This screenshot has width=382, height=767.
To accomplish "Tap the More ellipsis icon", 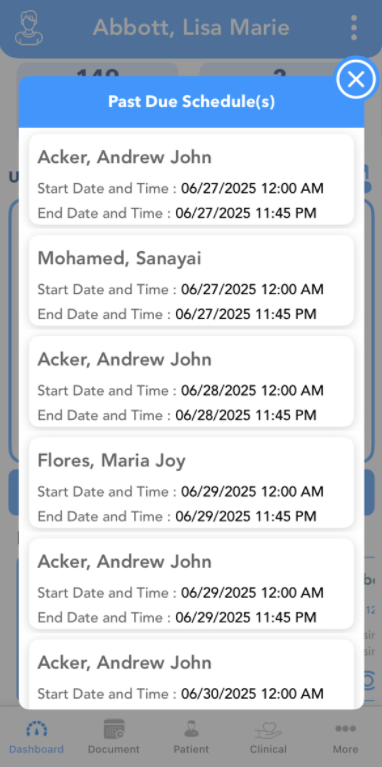I will [345, 729].
